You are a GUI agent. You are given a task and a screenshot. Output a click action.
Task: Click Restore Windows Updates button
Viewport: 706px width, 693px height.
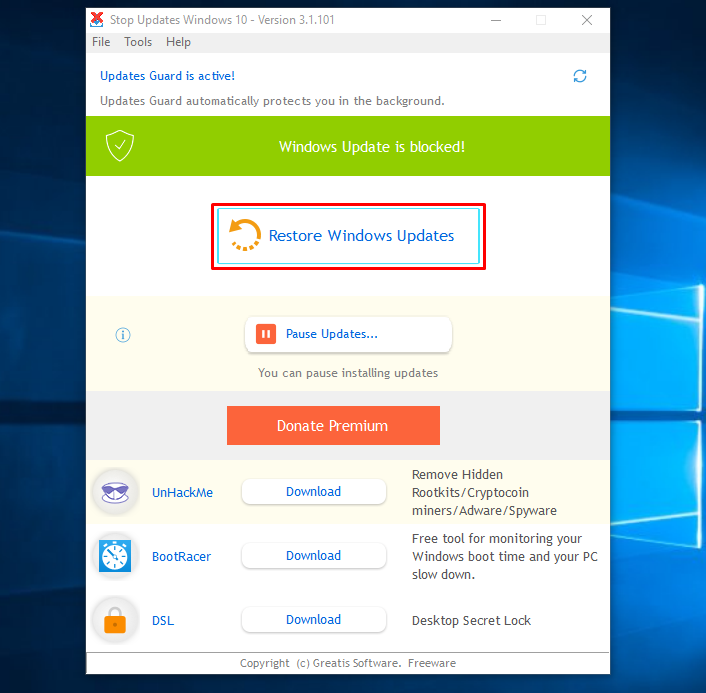click(x=348, y=236)
